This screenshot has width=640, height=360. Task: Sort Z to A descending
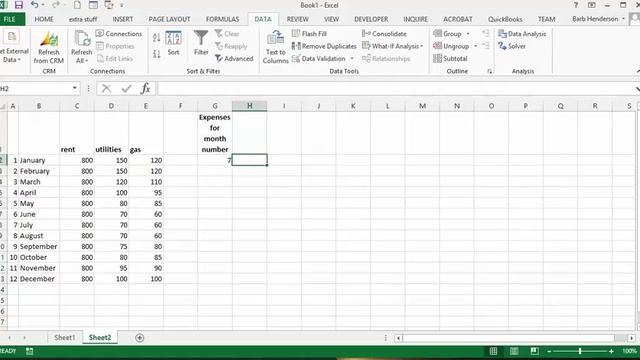tap(156, 53)
